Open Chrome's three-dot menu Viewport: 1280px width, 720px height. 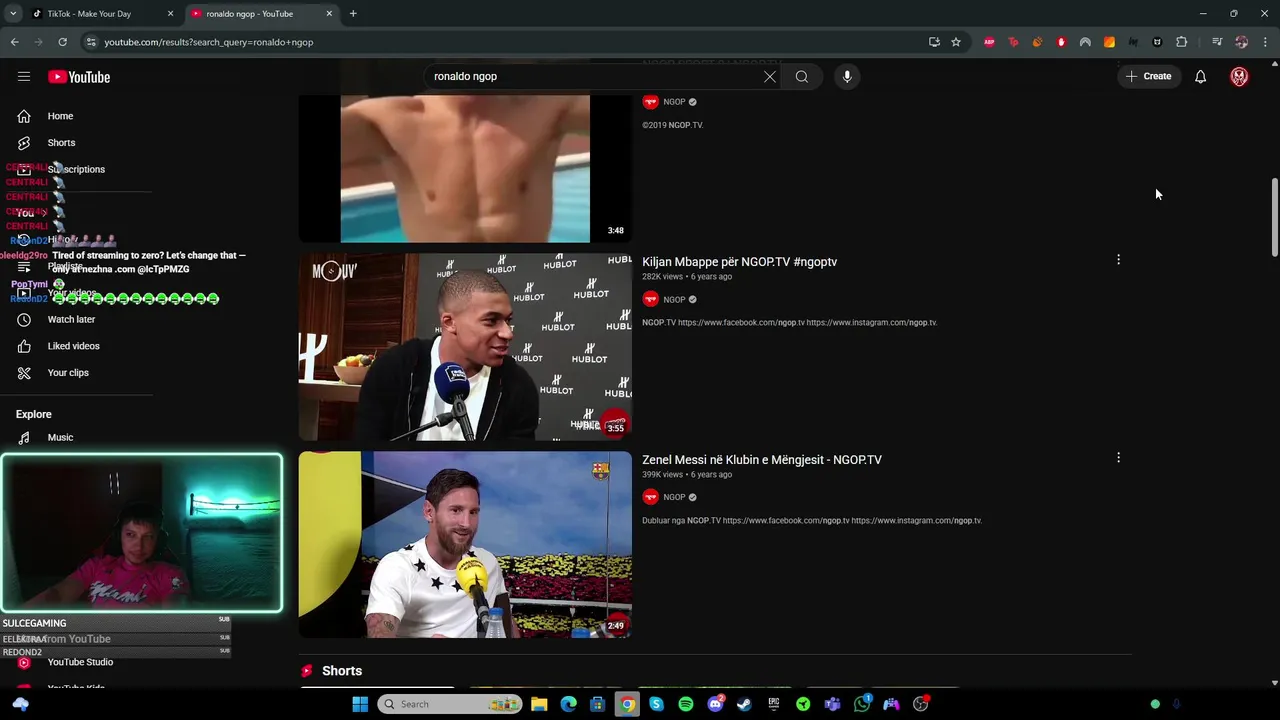[1265, 42]
